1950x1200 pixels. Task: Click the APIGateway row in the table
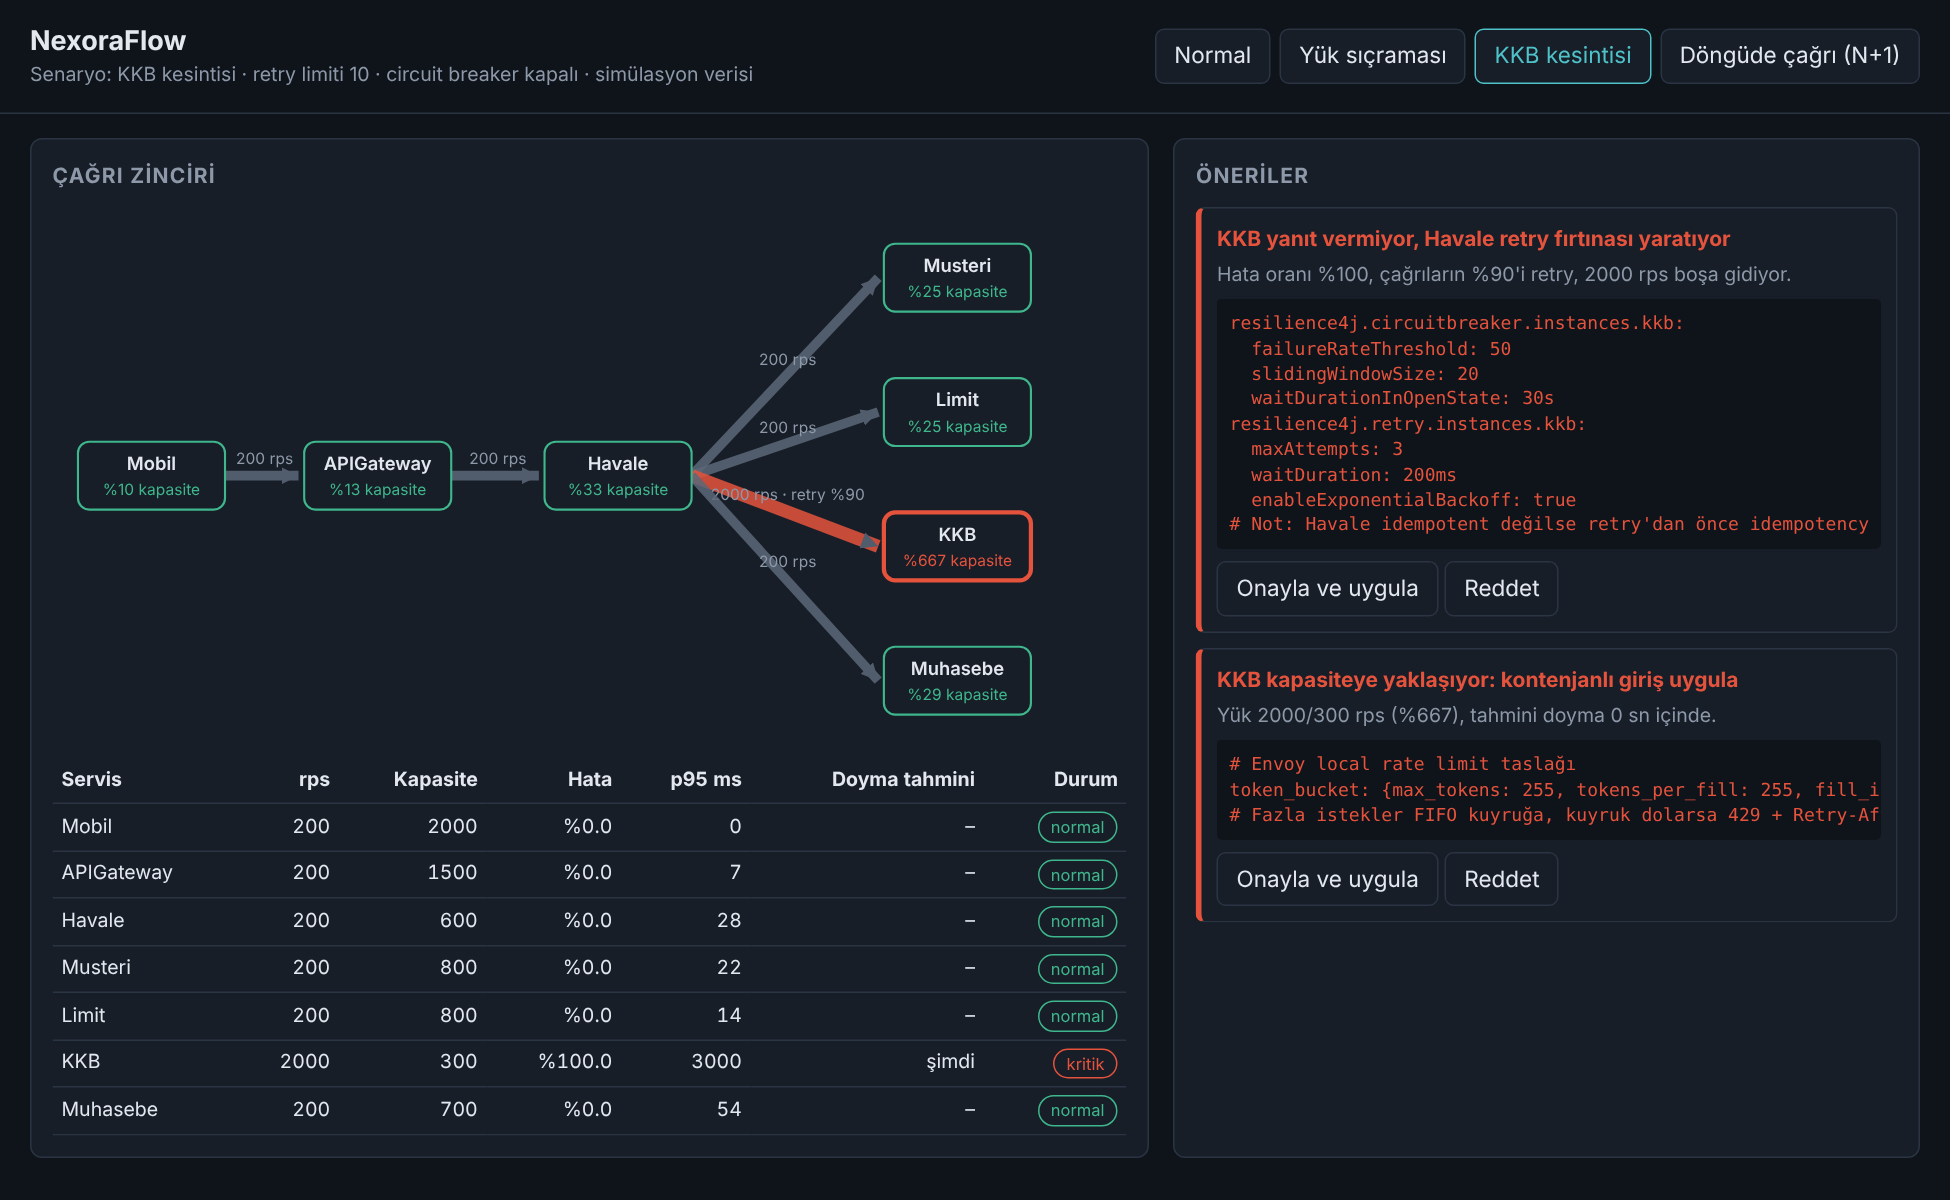(x=589, y=874)
